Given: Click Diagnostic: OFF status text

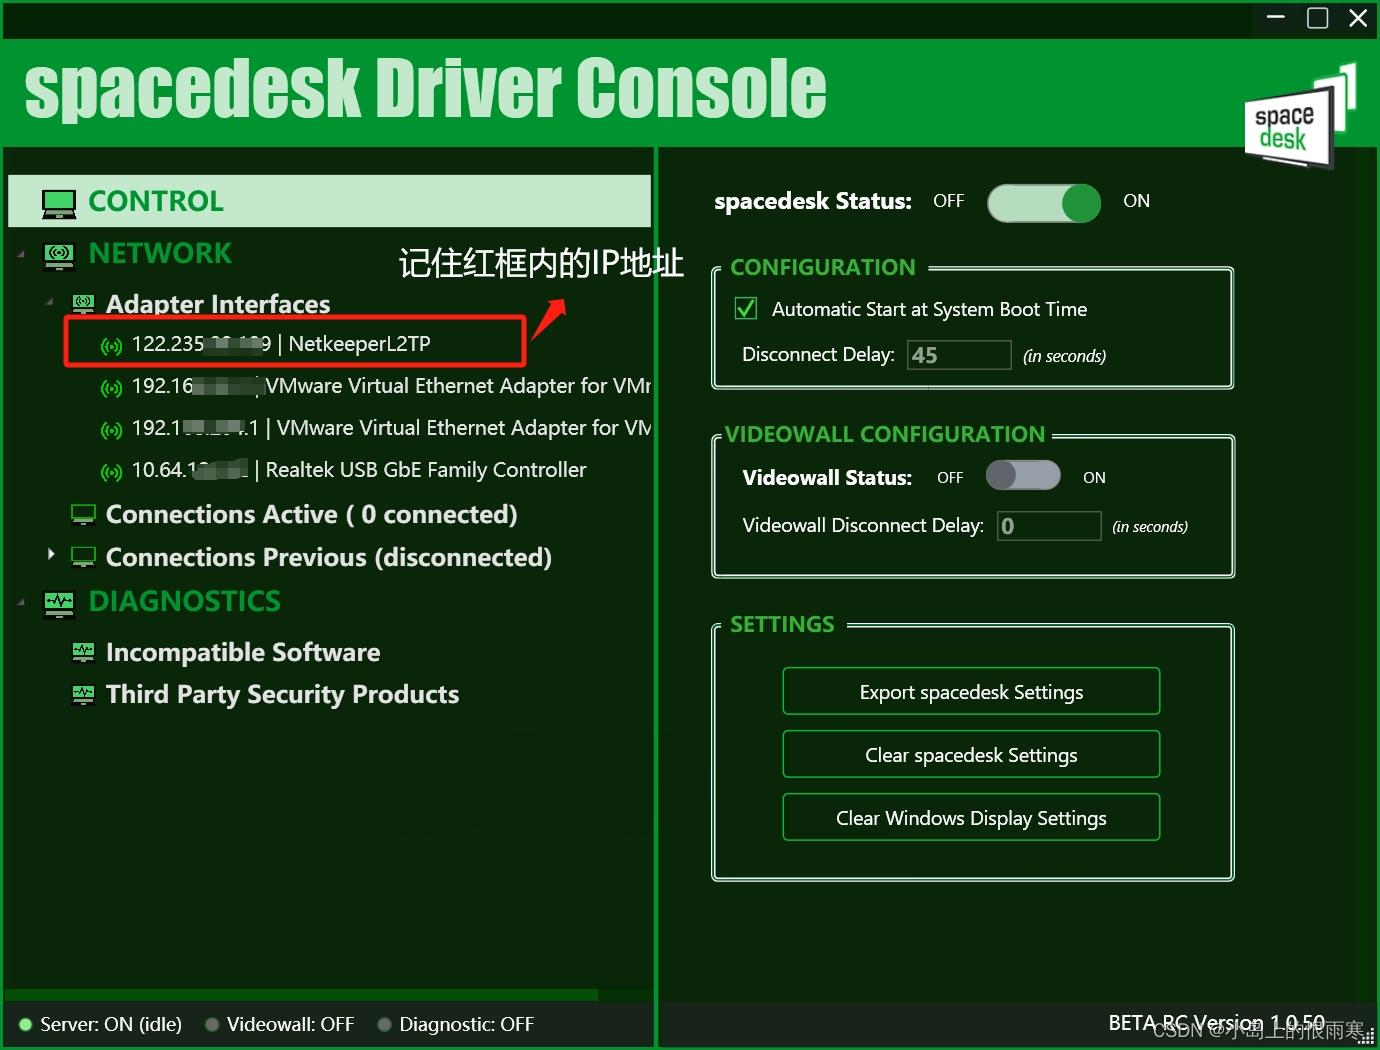Looking at the screenshot, I should (x=466, y=1024).
